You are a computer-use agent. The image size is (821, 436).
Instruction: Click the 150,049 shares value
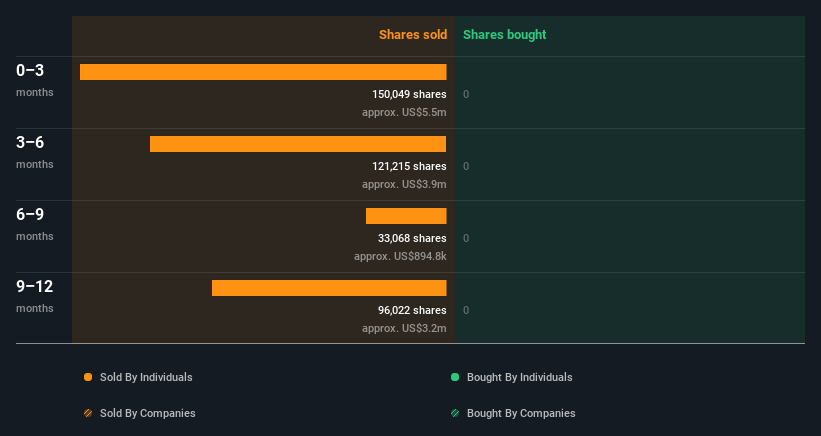point(409,94)
